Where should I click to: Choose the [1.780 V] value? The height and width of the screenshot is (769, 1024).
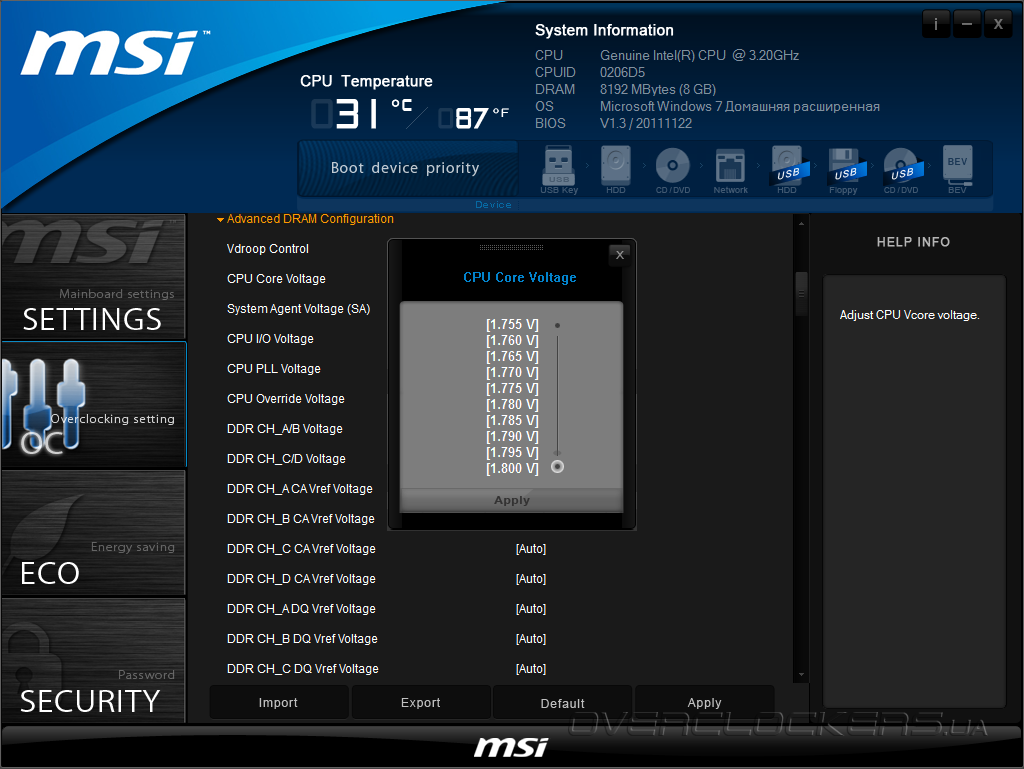coord(512,404)
